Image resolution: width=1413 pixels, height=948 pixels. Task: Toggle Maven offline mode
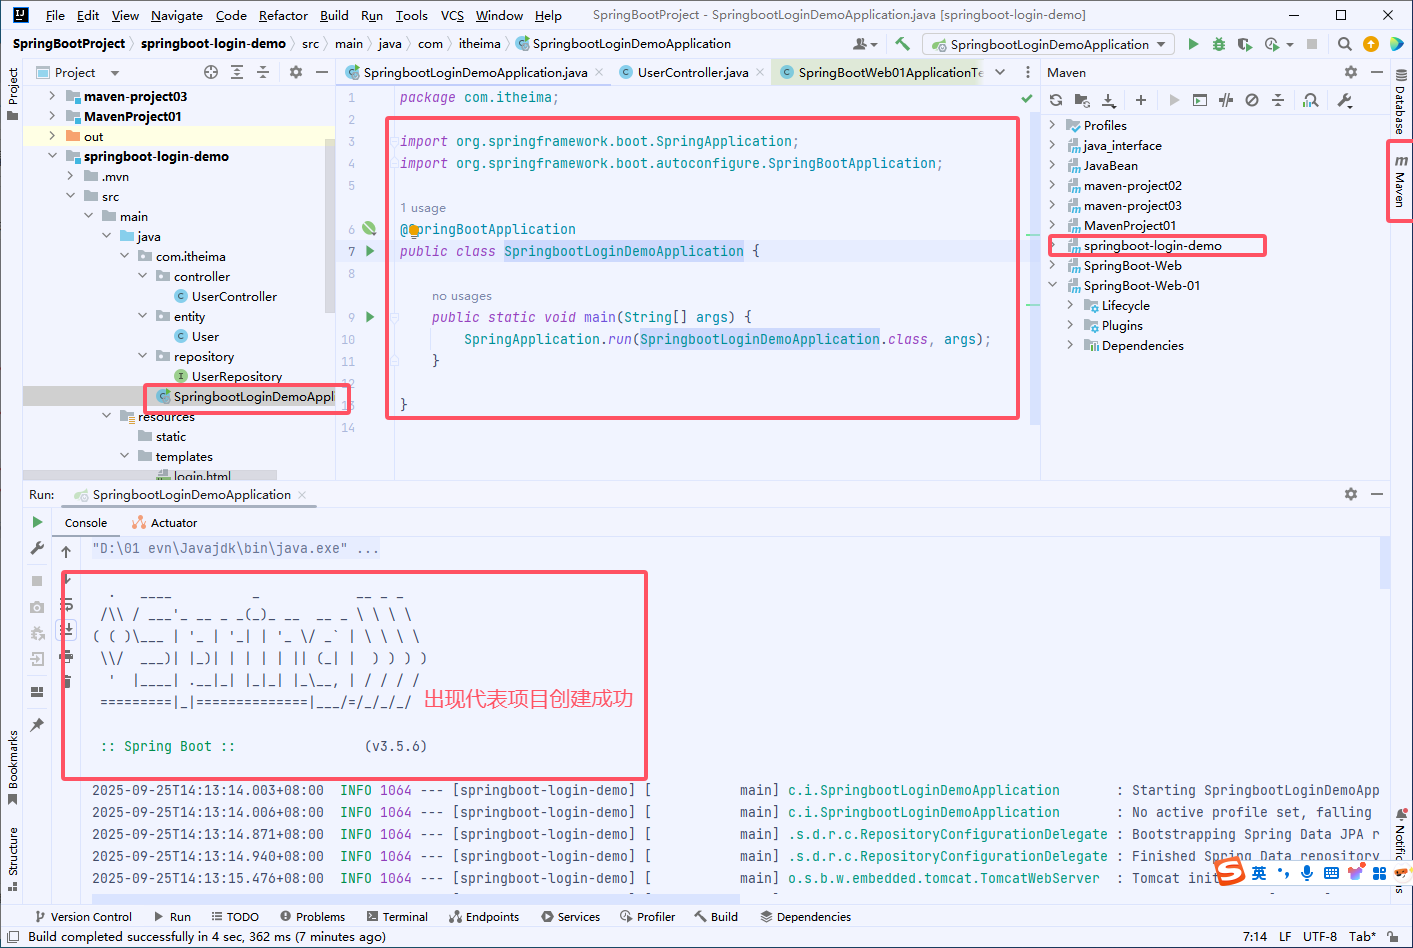1253,100
